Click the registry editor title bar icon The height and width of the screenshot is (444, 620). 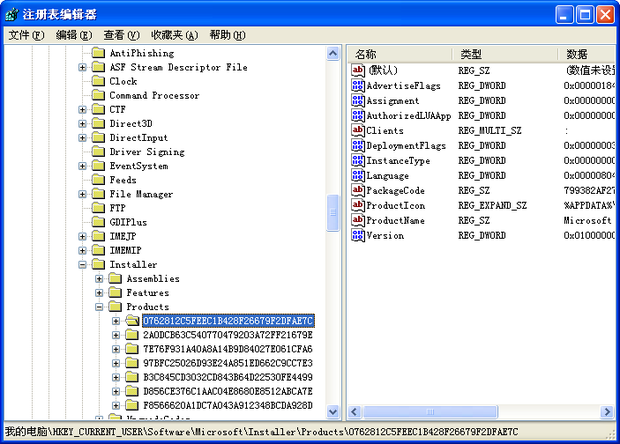[x=12, y=15]
